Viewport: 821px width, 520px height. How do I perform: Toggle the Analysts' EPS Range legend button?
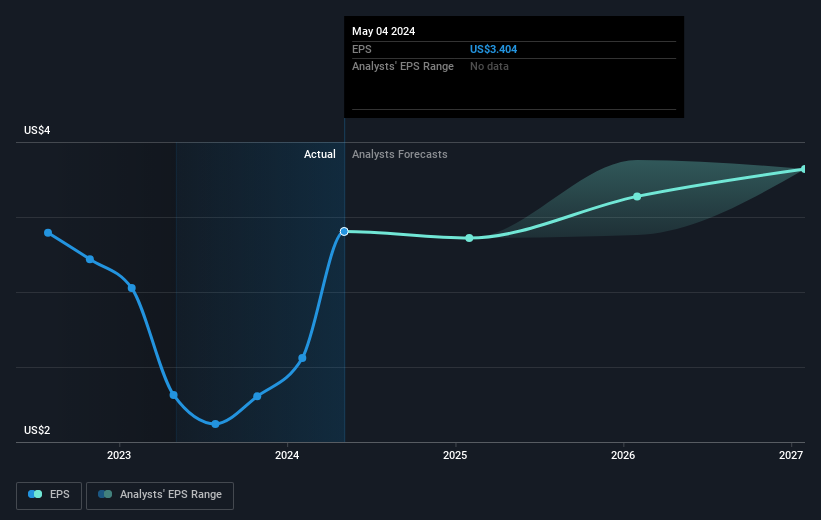160,495
